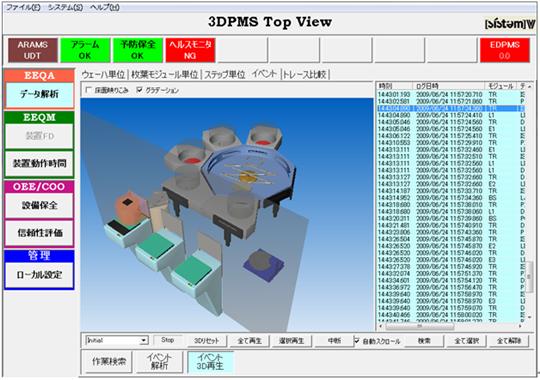Click the 中断 button
540x380 pixels.
pos(334,341)
